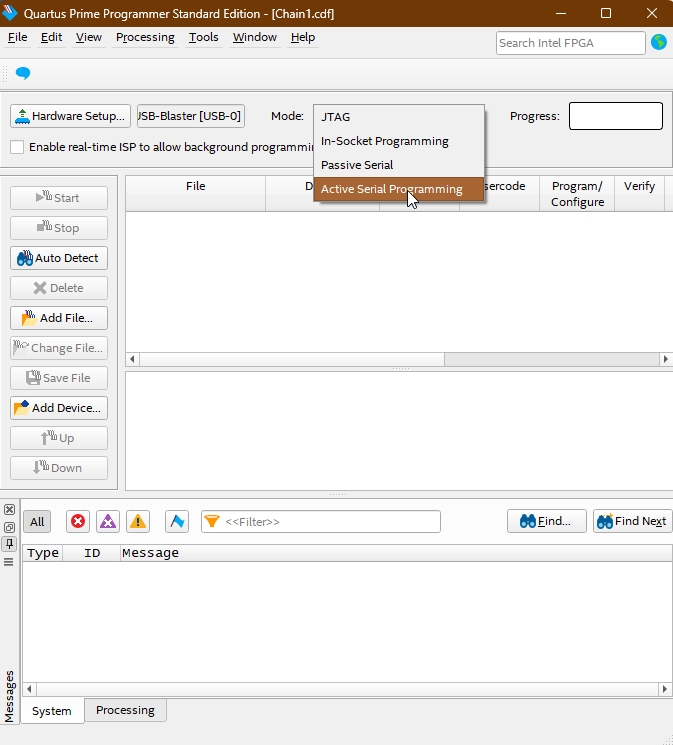Image resolution: width=673 pixels, height=745 pixels.
Task: Click Add Device button
Action: pyautogui.click(x=59, y=408)
